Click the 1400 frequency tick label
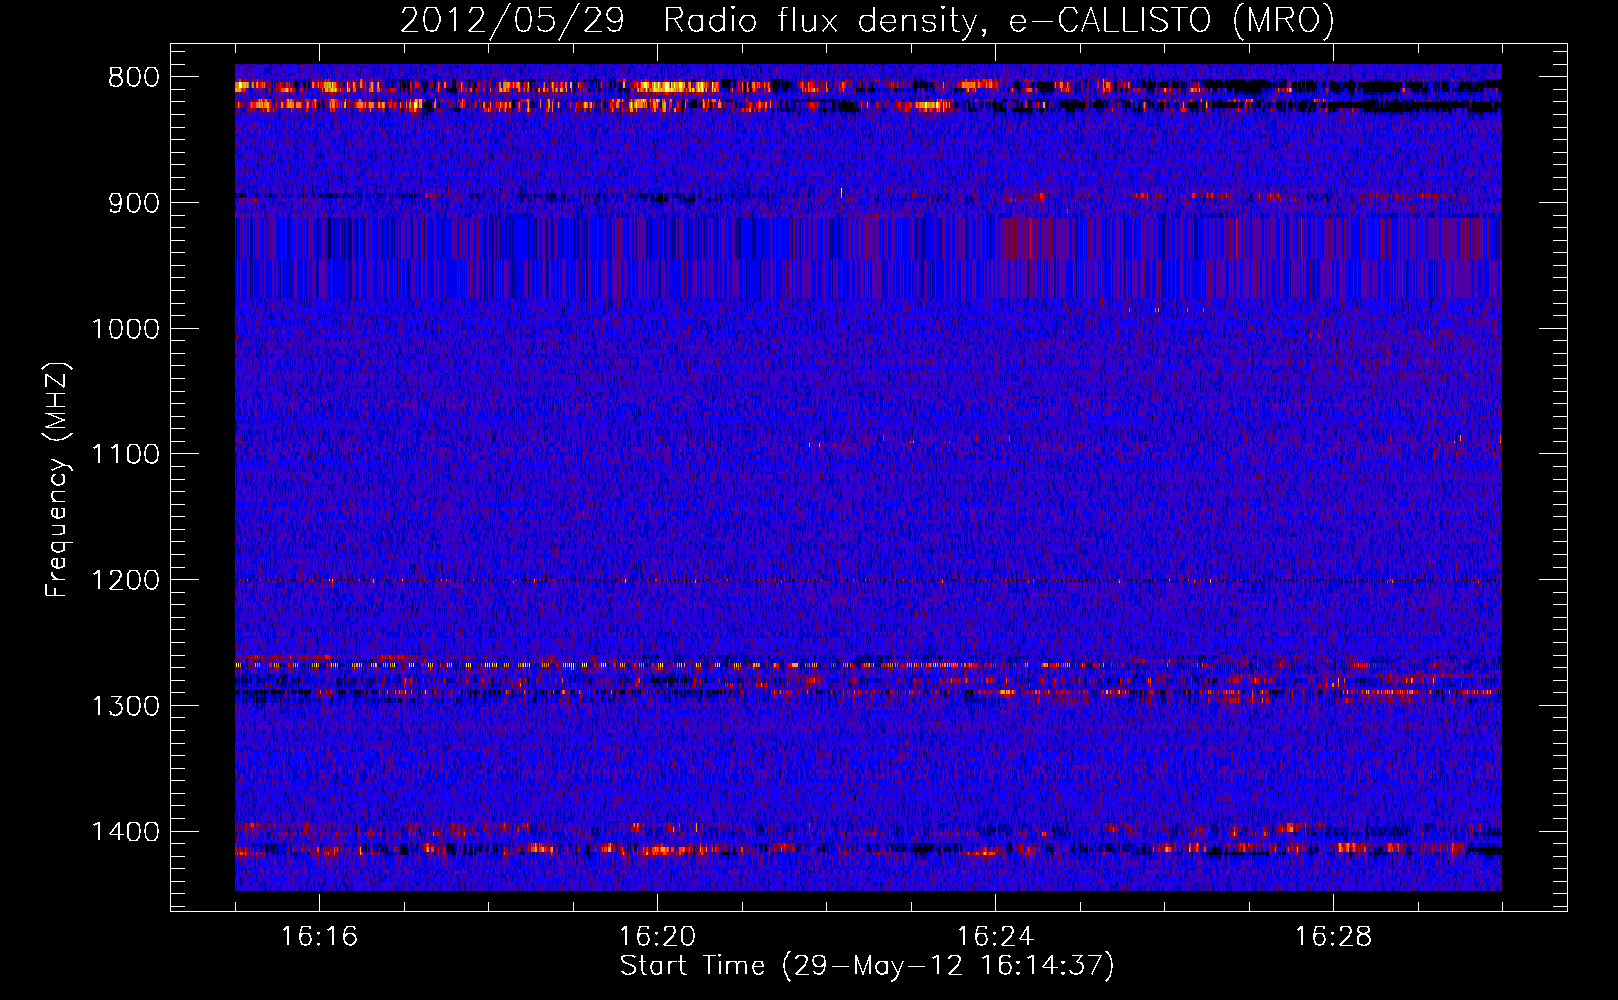Screen dimensions: 1618x1000 [126, 832]
